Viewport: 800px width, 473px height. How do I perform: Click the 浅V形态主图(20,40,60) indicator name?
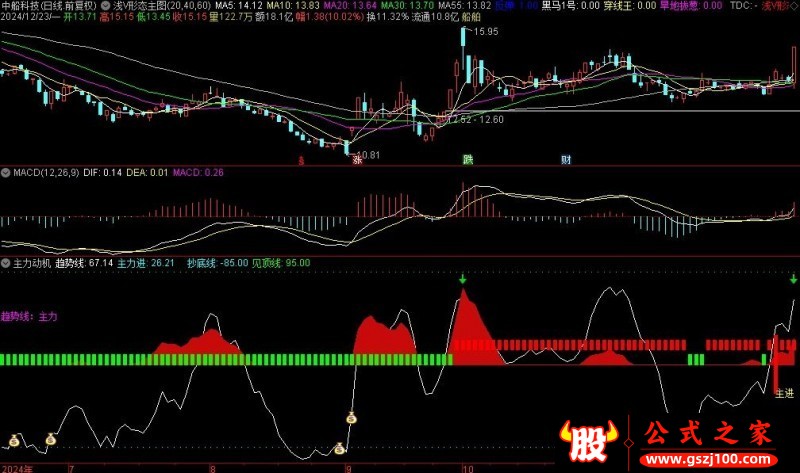pos(162,6)
